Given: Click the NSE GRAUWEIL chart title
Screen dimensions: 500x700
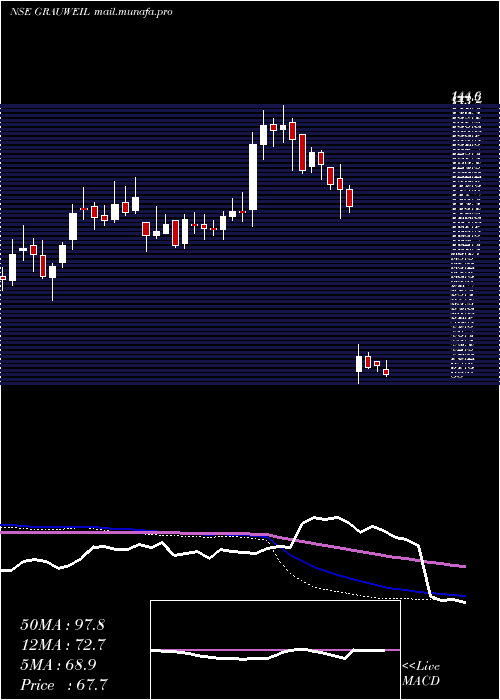Looking at the screenshot, I should [x=91, y=12].
